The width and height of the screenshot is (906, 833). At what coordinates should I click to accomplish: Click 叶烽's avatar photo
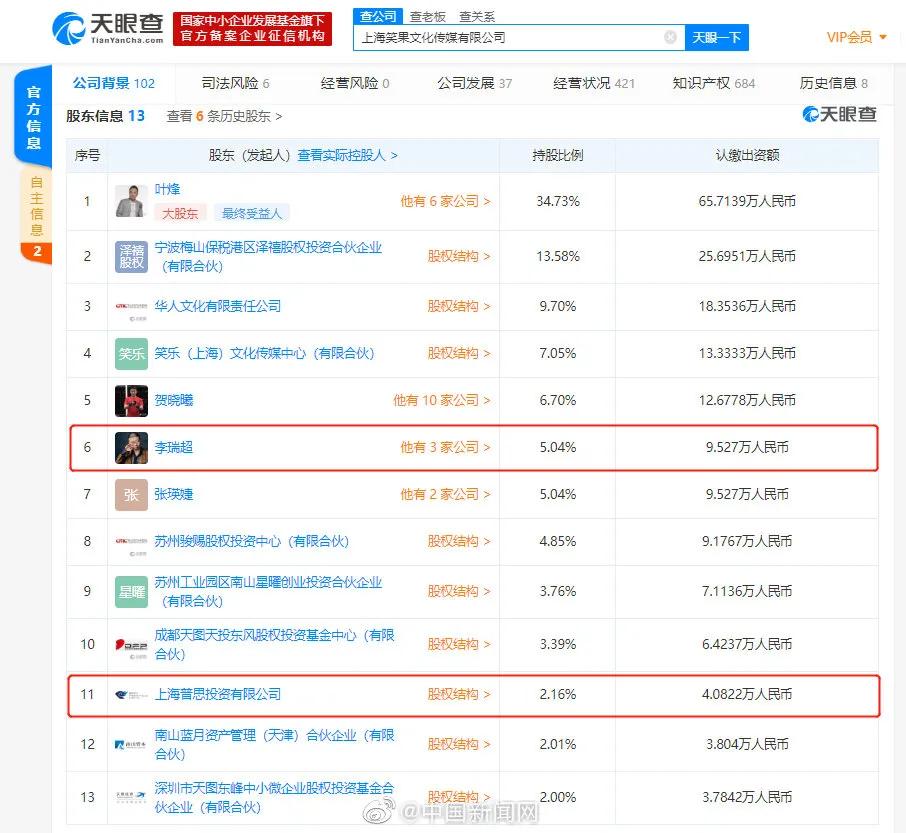(131, 201)
